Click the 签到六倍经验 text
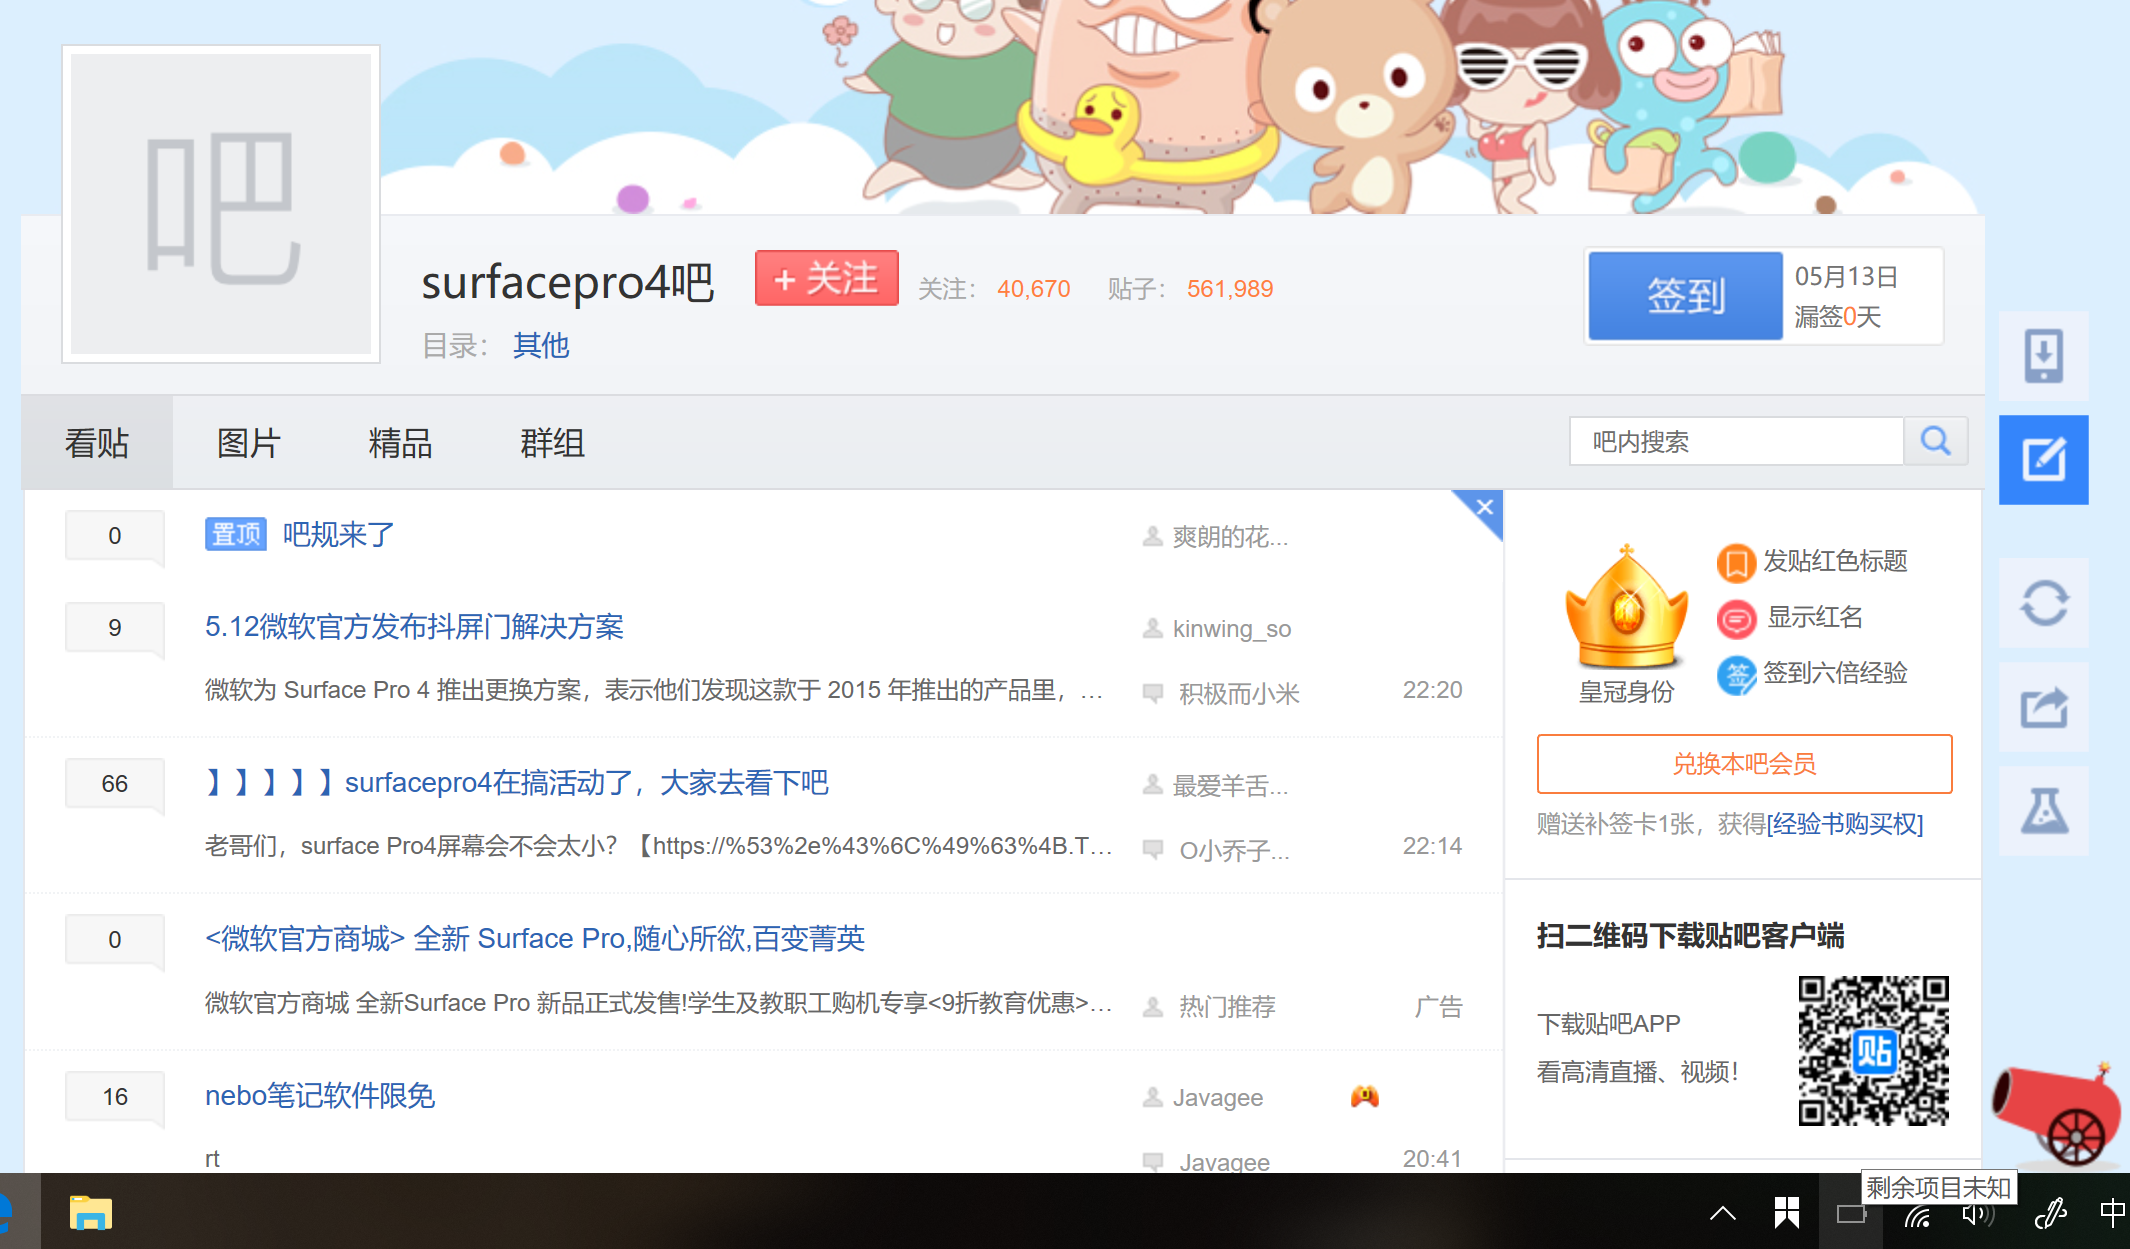This screenshot has height=1249, width=2130. 1835,673
